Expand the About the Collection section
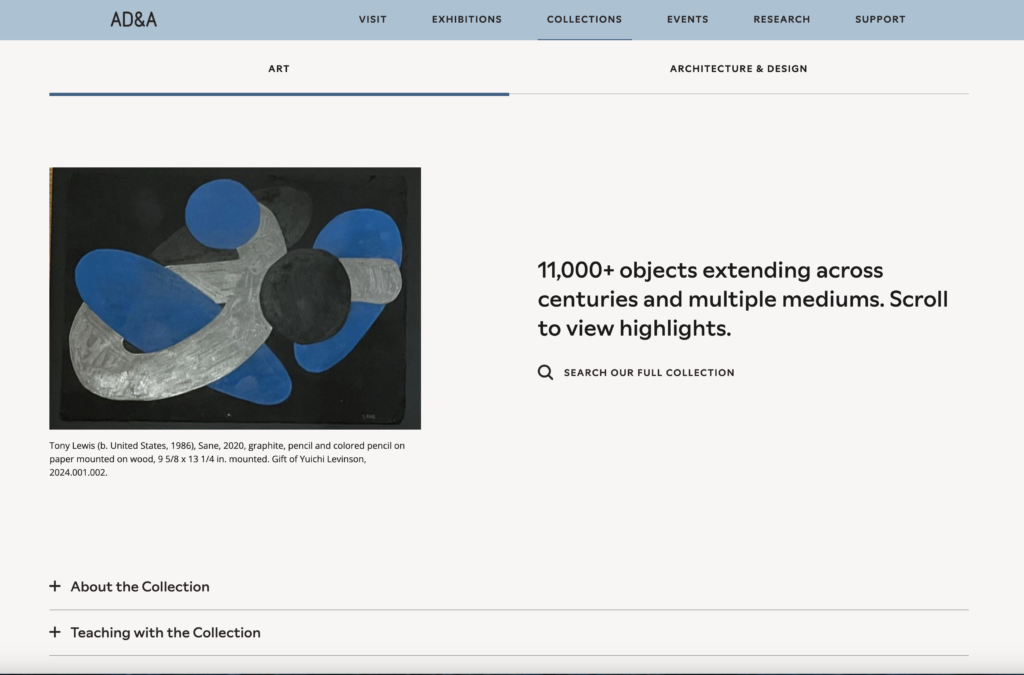 (140, 587)
